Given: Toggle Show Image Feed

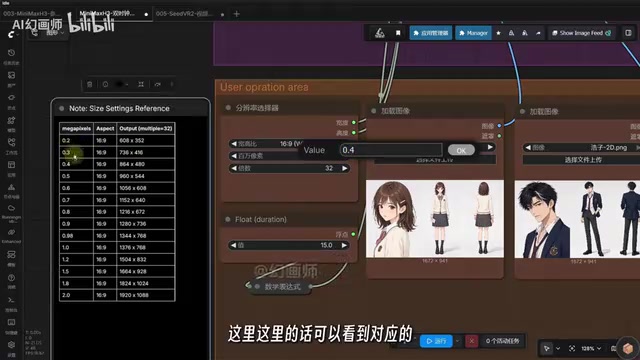Looking at the screenshot, I should point(581,33).
